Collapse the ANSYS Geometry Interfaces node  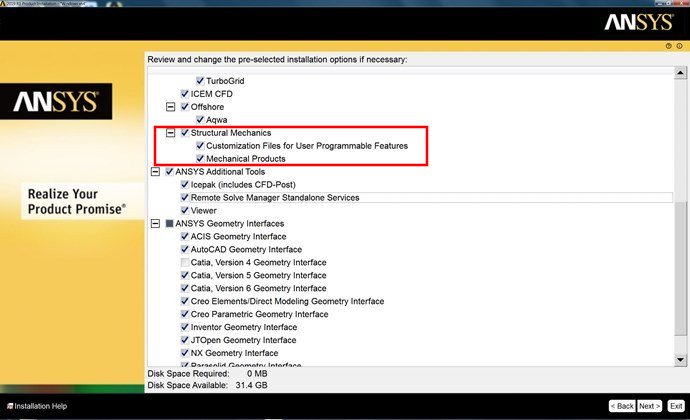point(155,223)
